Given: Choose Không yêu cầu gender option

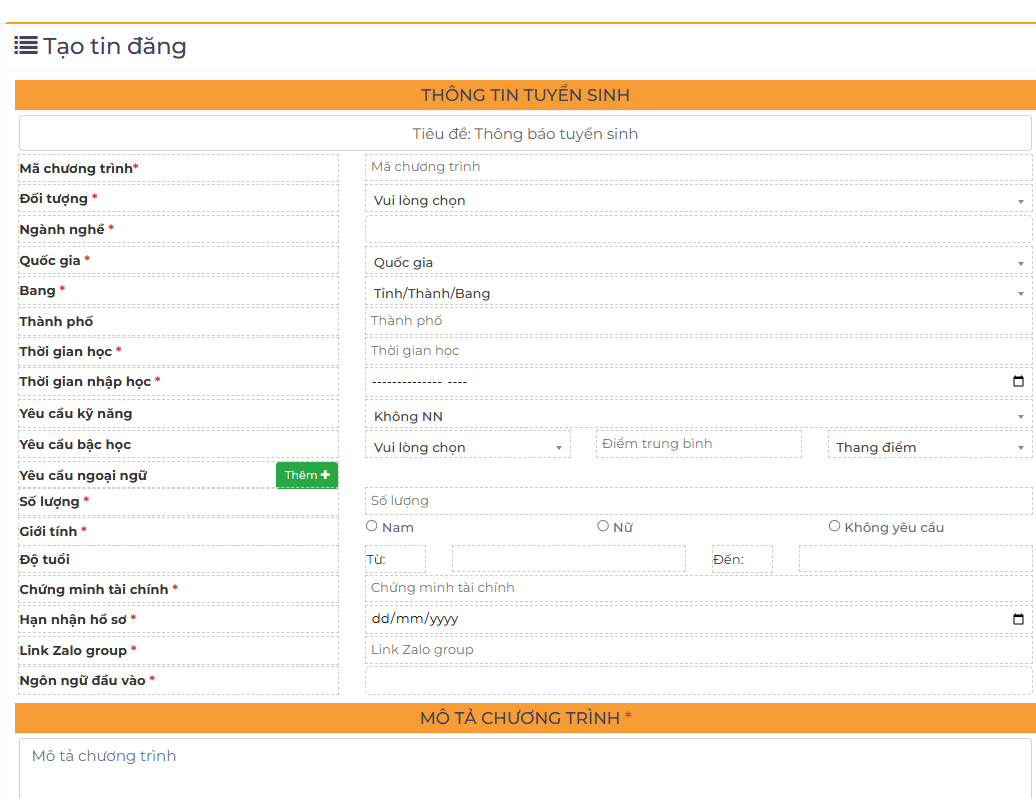Looking at the screenshot, I should click(835, 526).
